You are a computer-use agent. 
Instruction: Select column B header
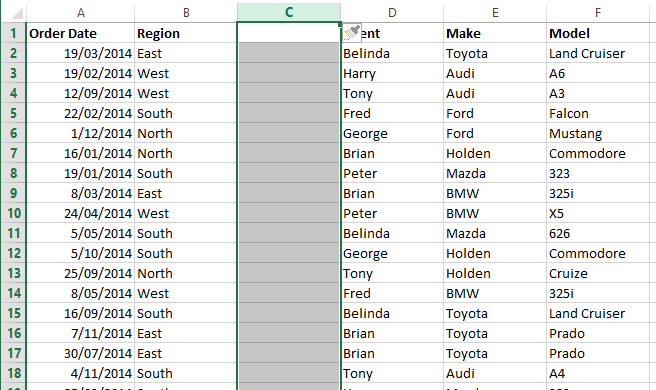[186, 13]
